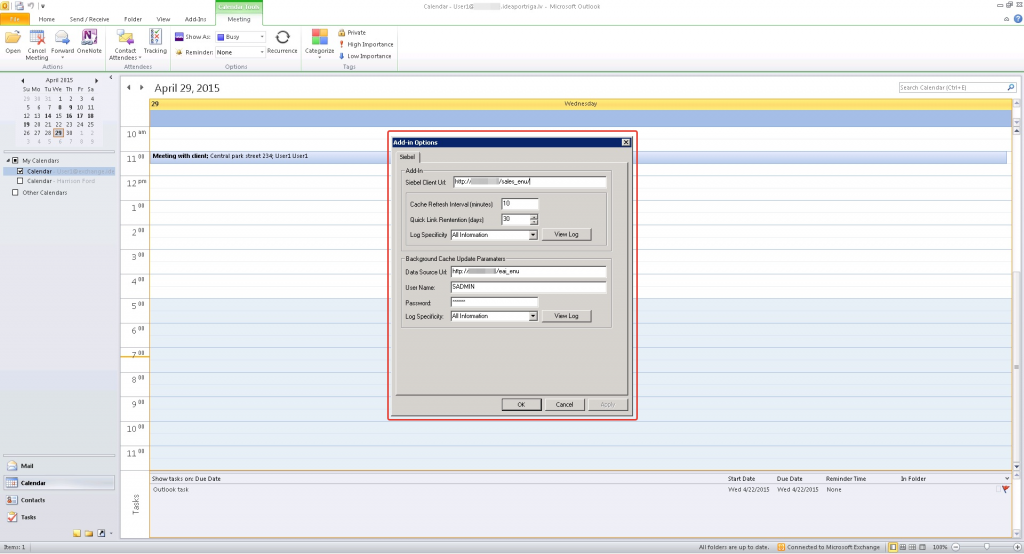
Task: Click the zoom in plus button
Action: coord(1017,547)
